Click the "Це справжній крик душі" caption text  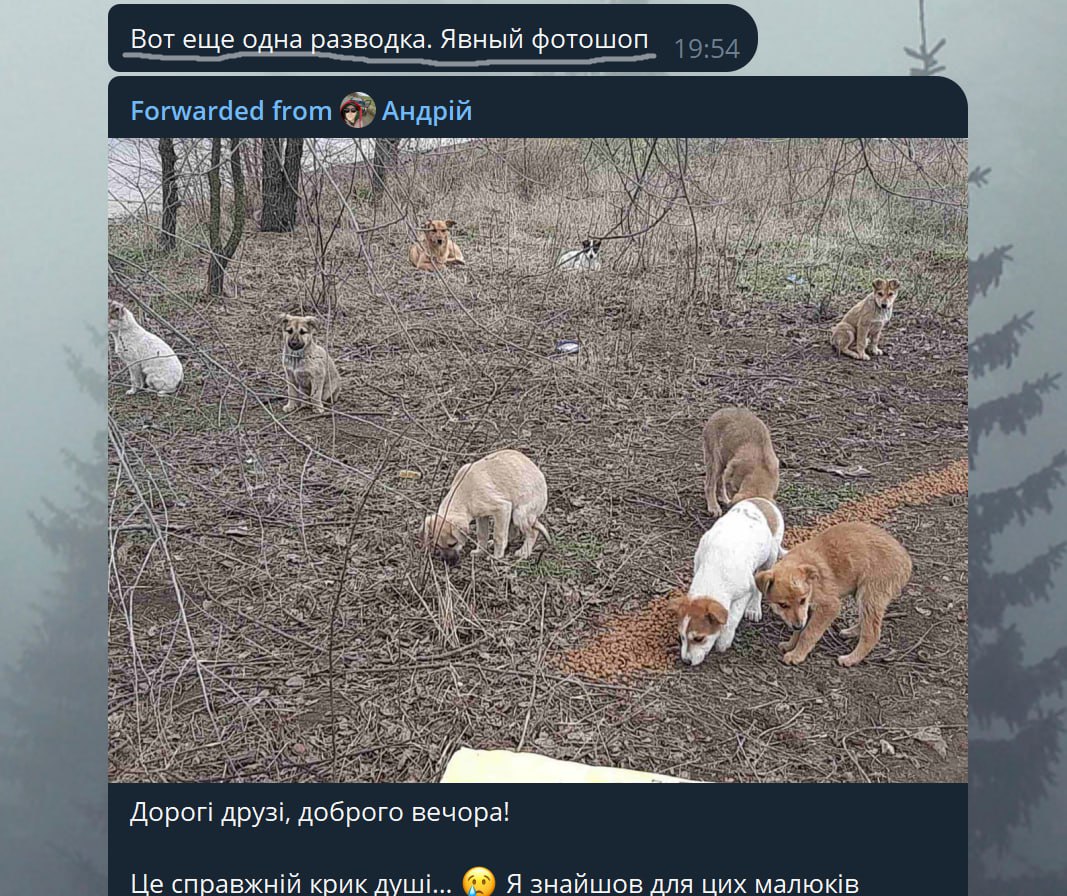pyautogui.click(x=290, y=883)
